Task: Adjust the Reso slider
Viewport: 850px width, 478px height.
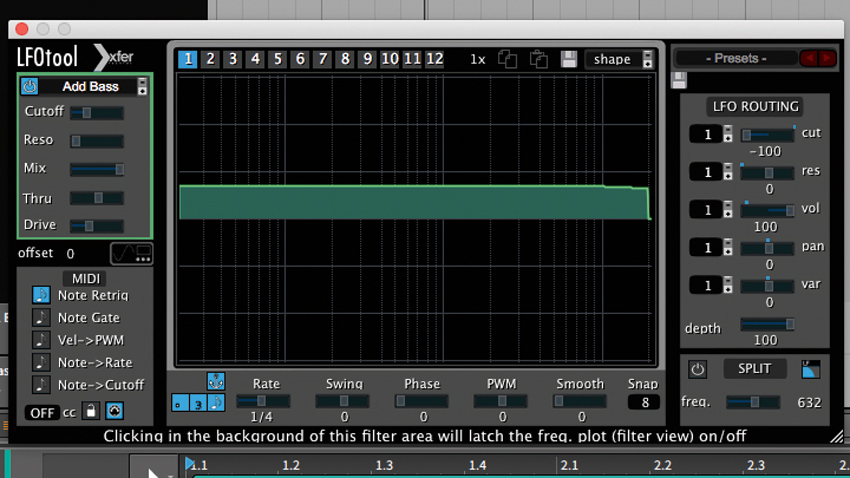Action: pos(97,141)
